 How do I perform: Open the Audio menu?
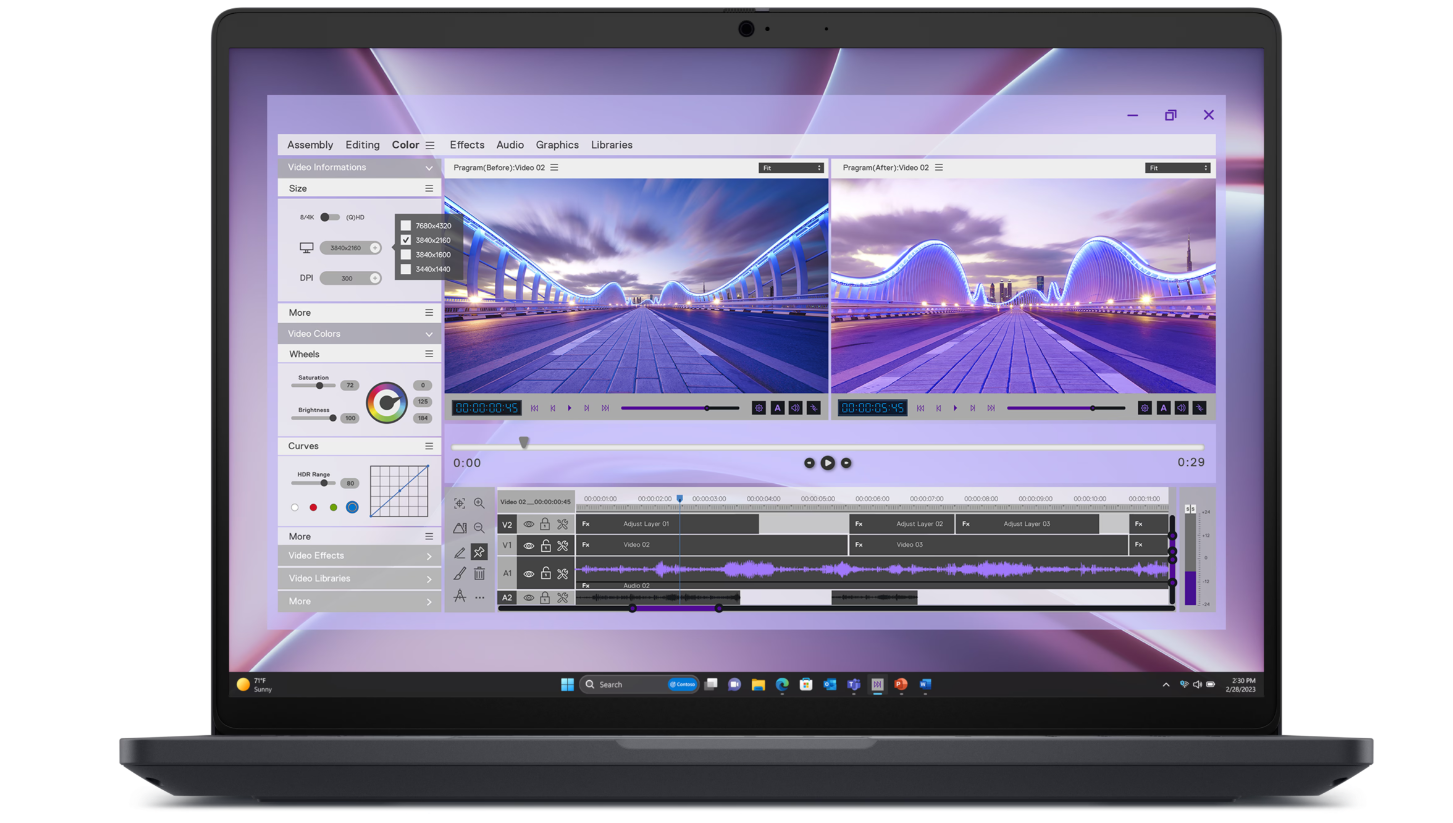[x=509, y=144]
